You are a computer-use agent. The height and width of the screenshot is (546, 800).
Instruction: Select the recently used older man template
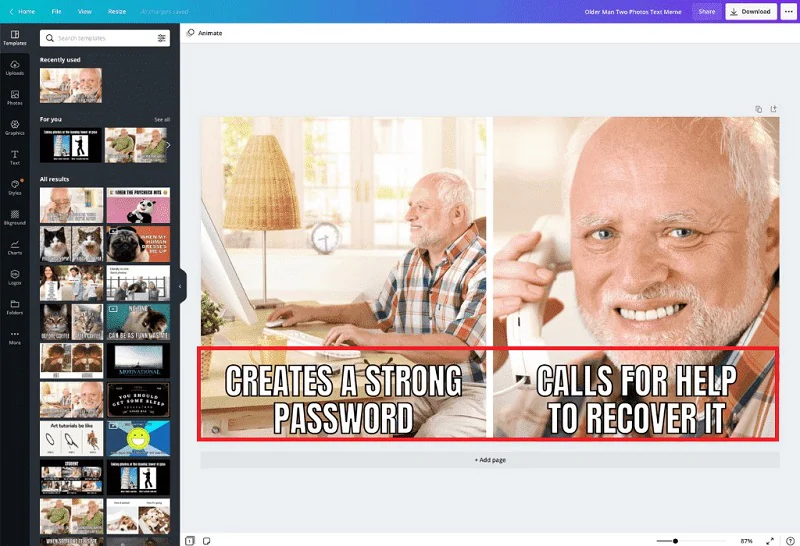(71, 85)
